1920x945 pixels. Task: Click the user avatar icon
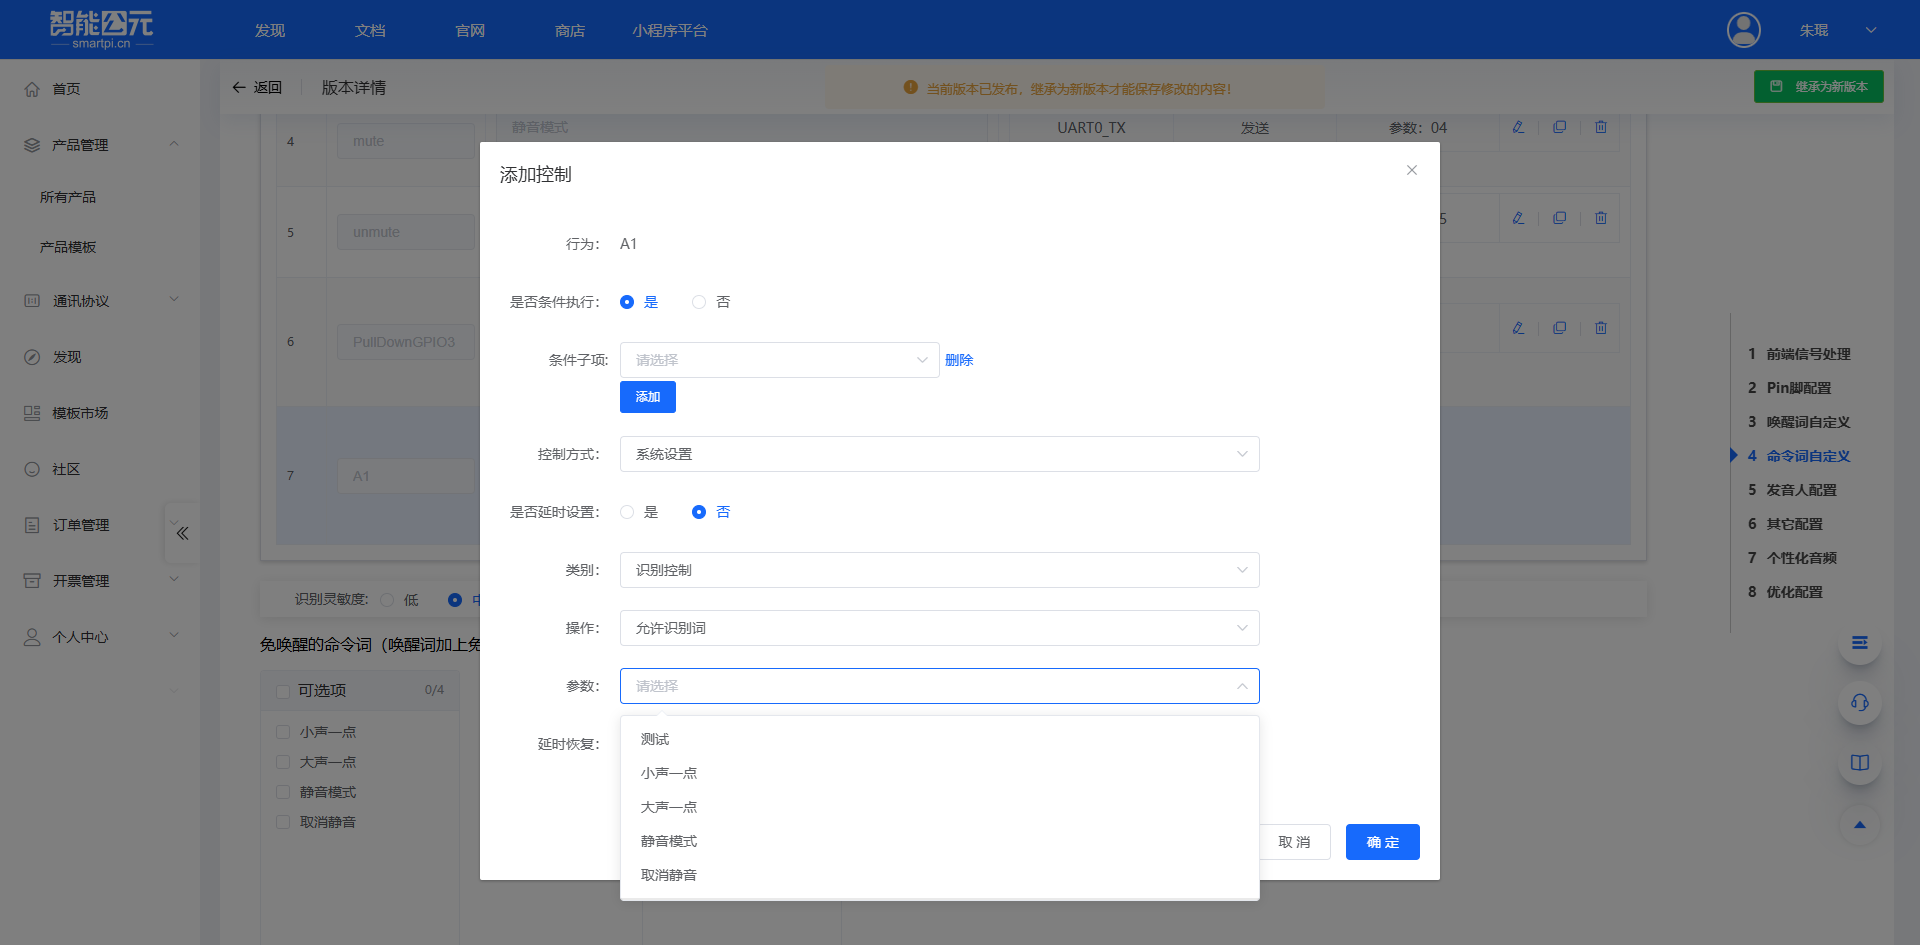1743,30
